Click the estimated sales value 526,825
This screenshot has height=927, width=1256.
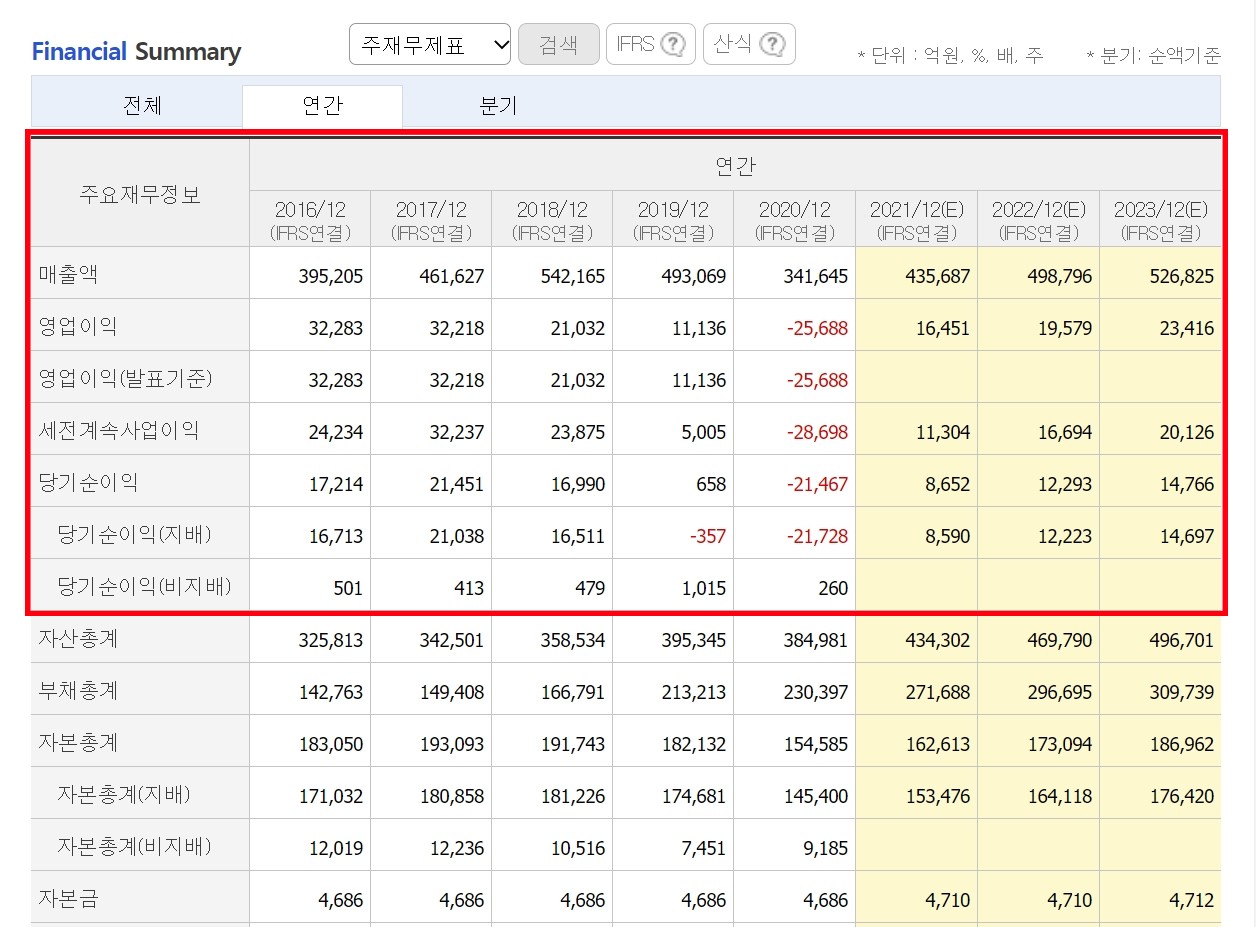click(x=1181, y=277)
